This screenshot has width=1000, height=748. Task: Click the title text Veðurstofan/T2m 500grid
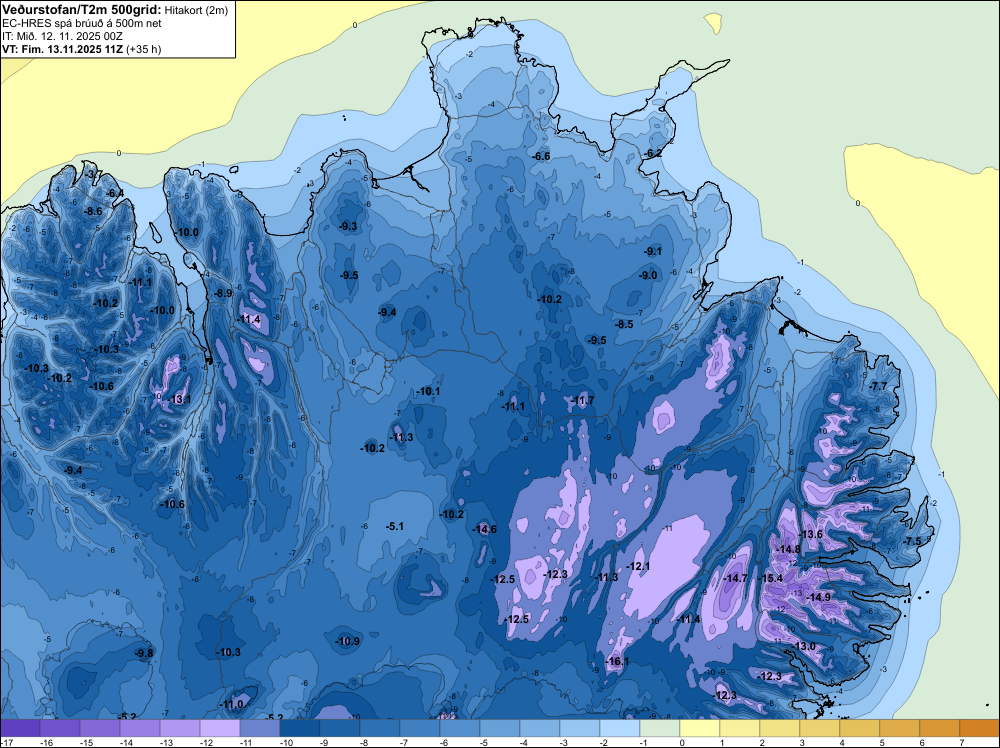tap(82, 9)
